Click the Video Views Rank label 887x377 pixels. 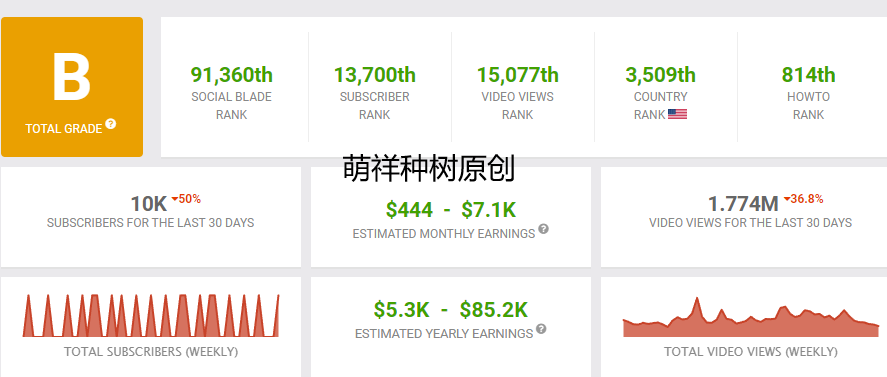pos(518,106)
